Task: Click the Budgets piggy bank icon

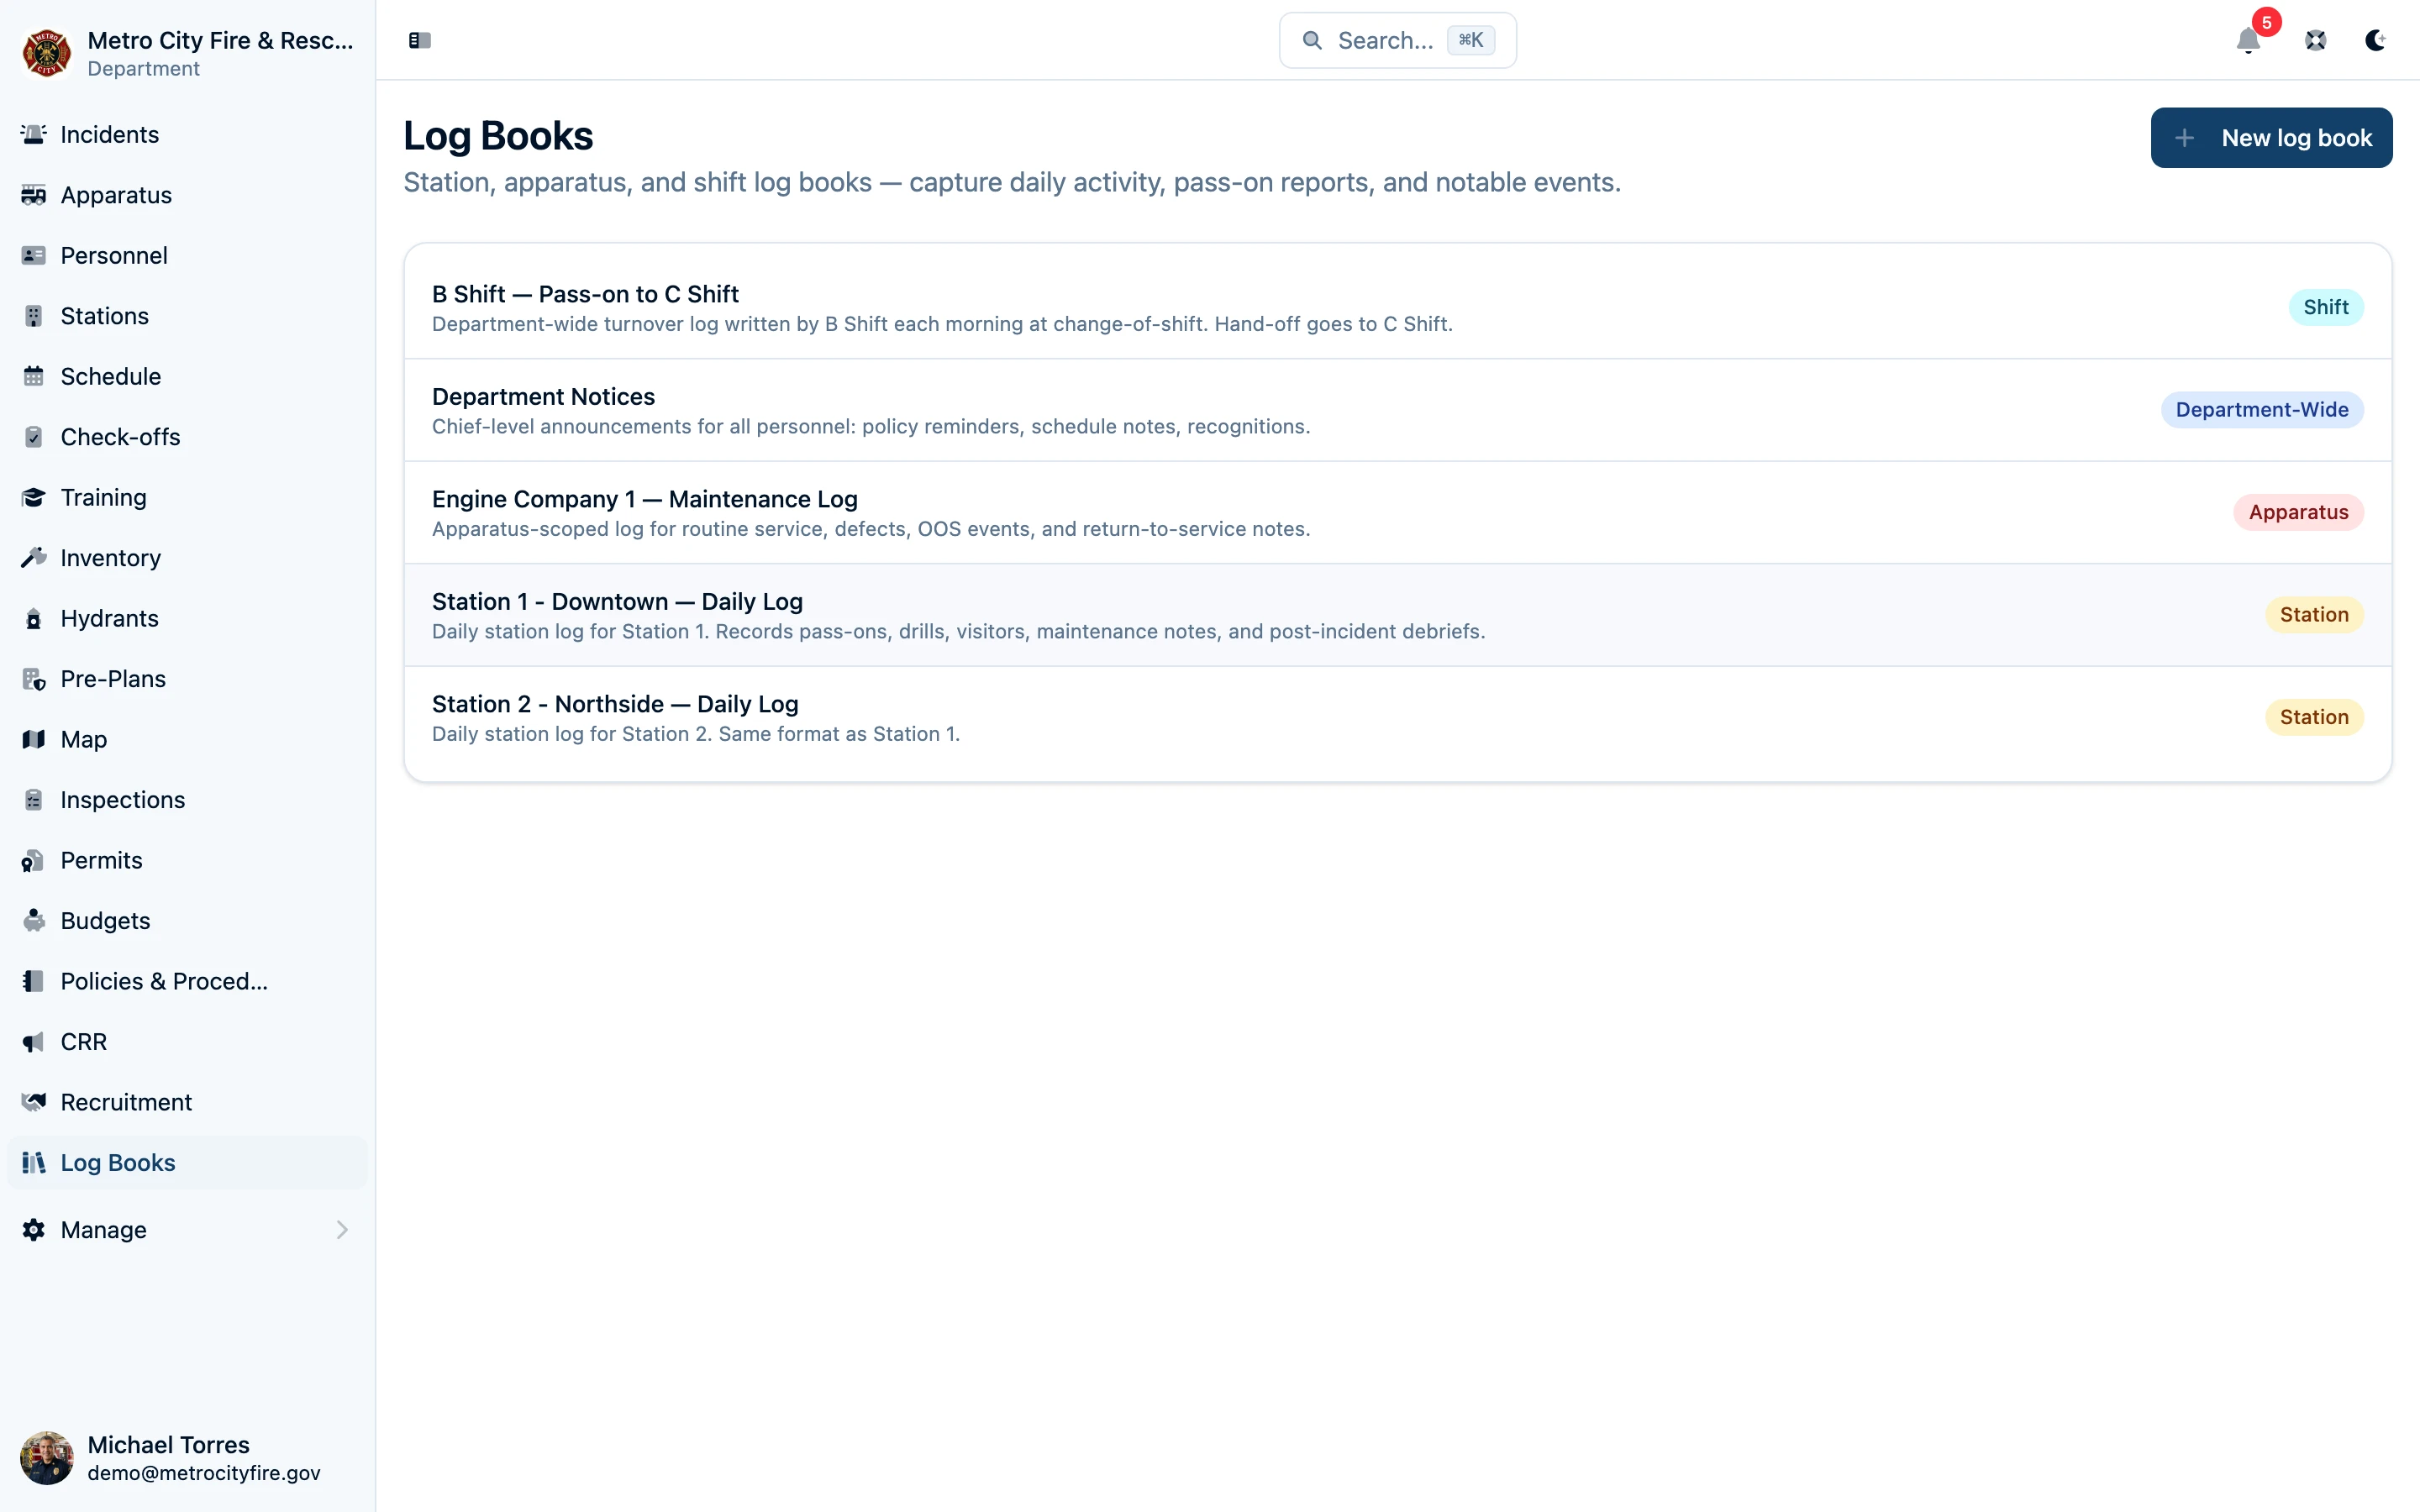Action: [x=33, y=921]
